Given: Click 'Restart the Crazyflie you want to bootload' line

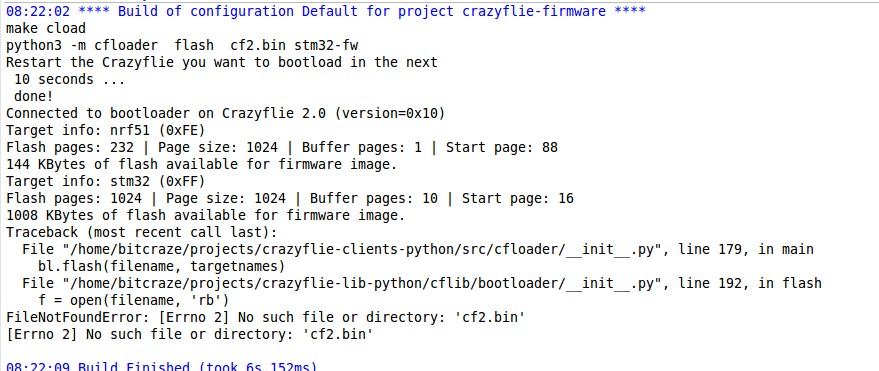Looking at the screenshot, I should (222, 62).
